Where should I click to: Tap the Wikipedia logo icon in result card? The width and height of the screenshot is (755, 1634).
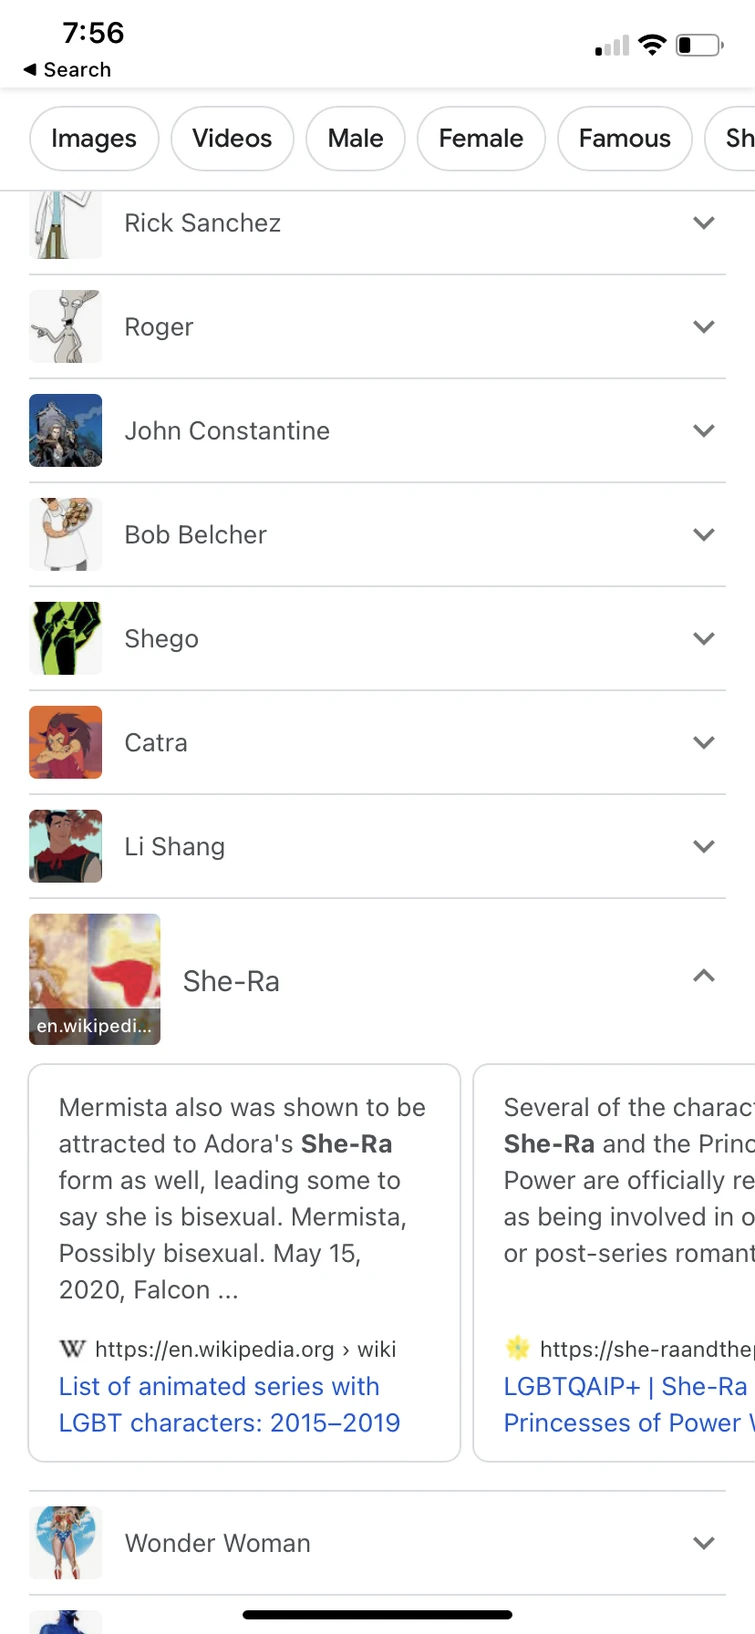[x=72, y=1349]
